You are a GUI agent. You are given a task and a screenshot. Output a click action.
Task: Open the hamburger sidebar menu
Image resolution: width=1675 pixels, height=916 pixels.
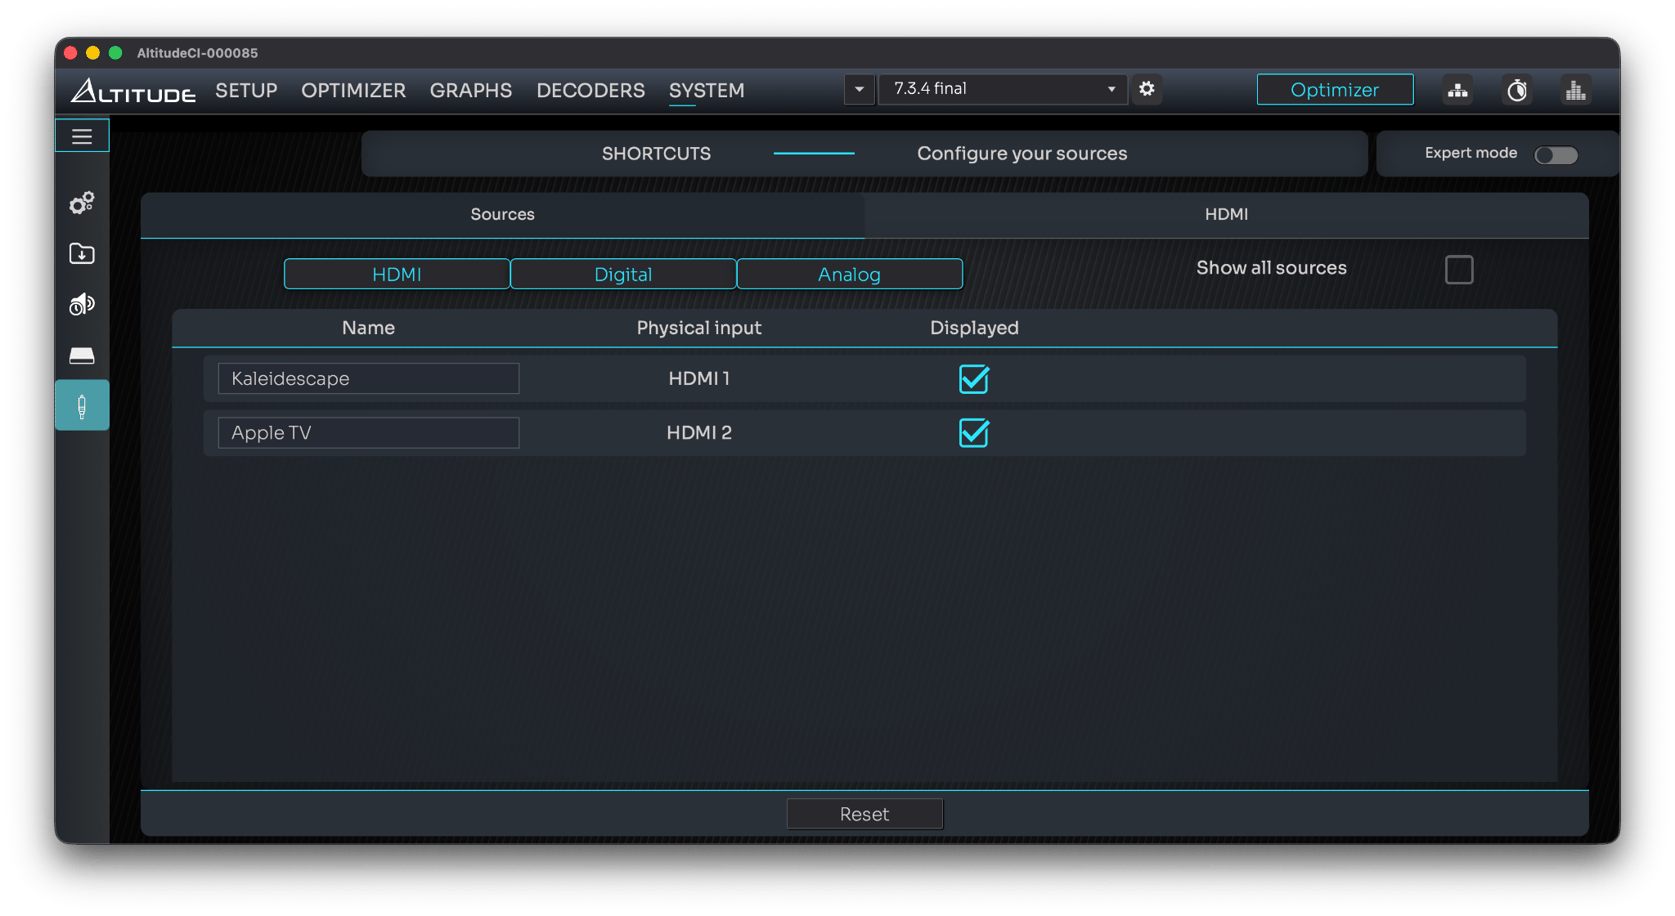82,136
